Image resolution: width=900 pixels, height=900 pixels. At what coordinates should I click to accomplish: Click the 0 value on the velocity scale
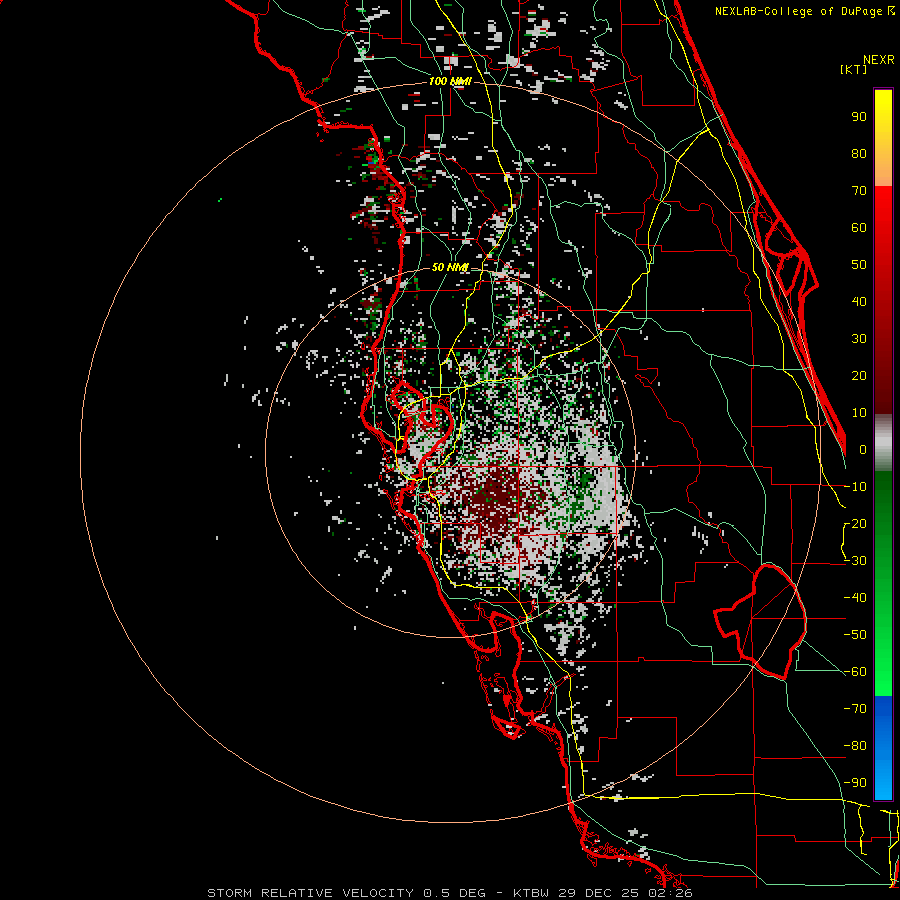(x=863, y=449)
